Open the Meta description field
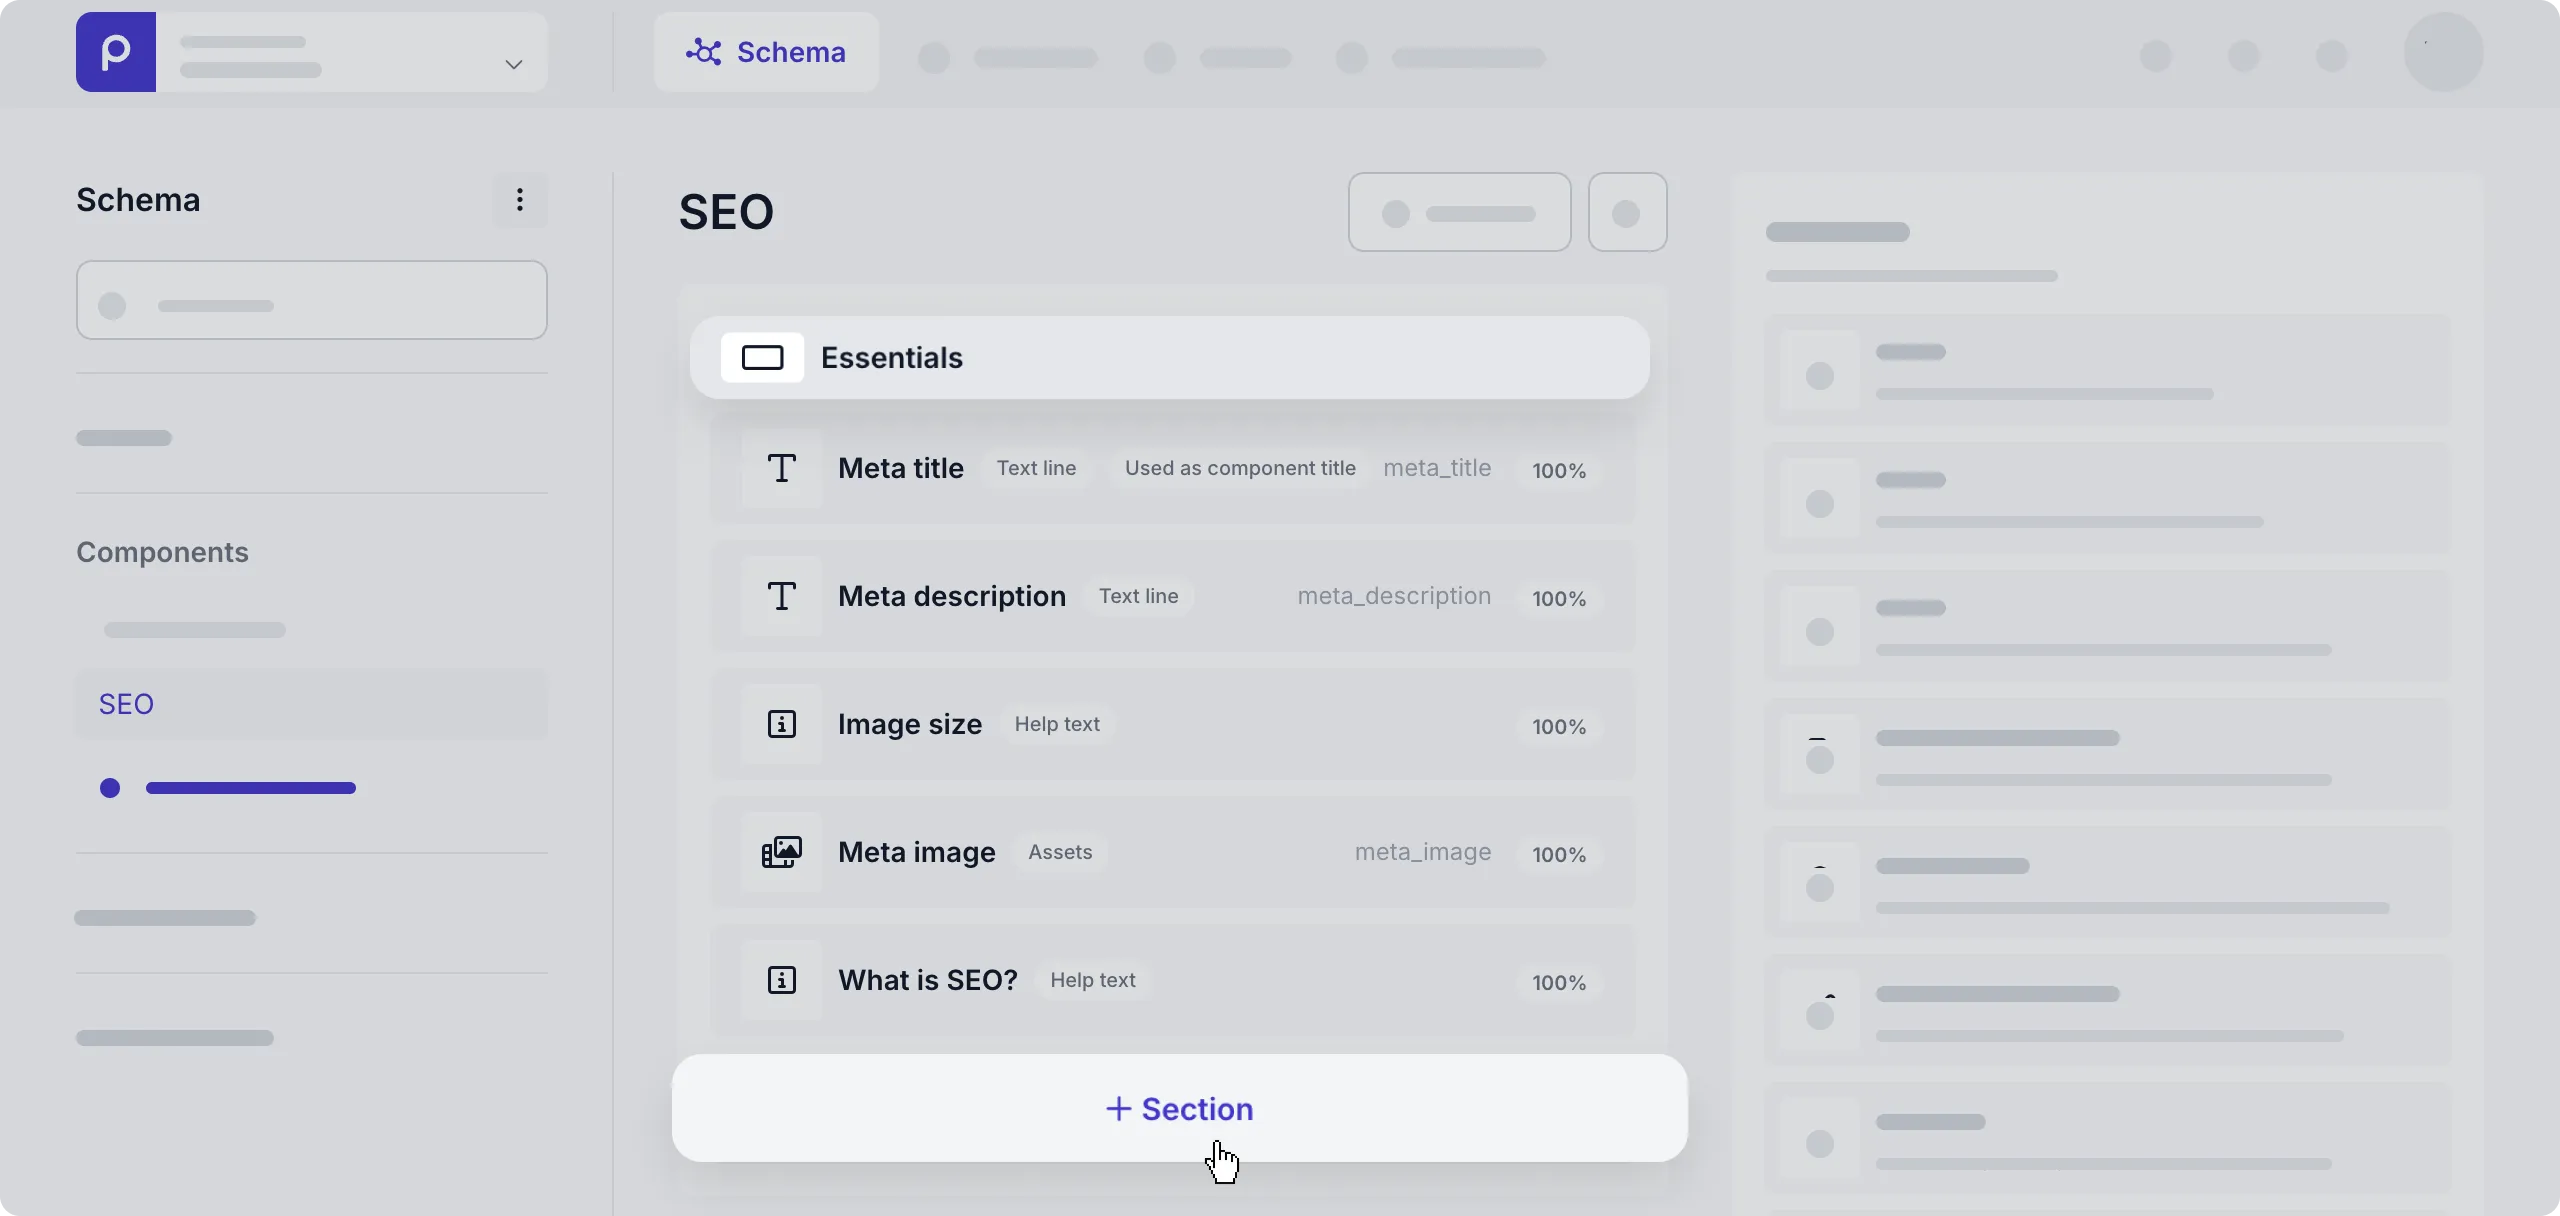2560x1216 pixels. [1173, 596]
